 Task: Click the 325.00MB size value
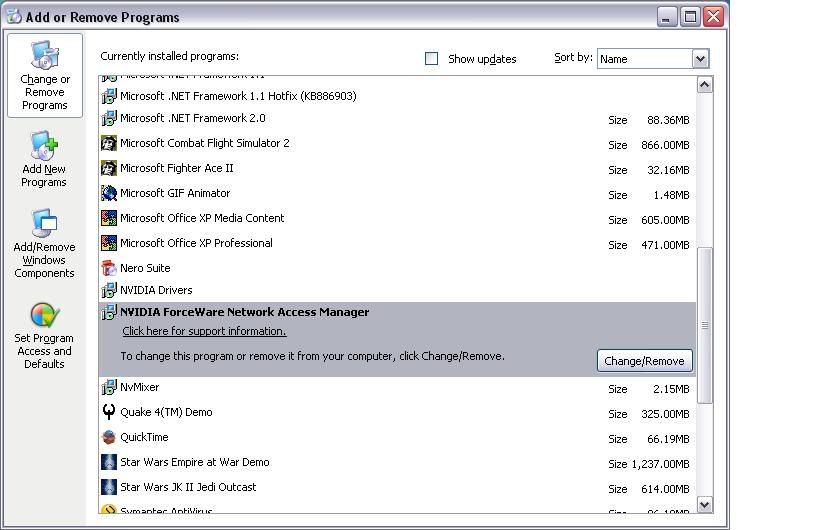[x=665, y=414]
